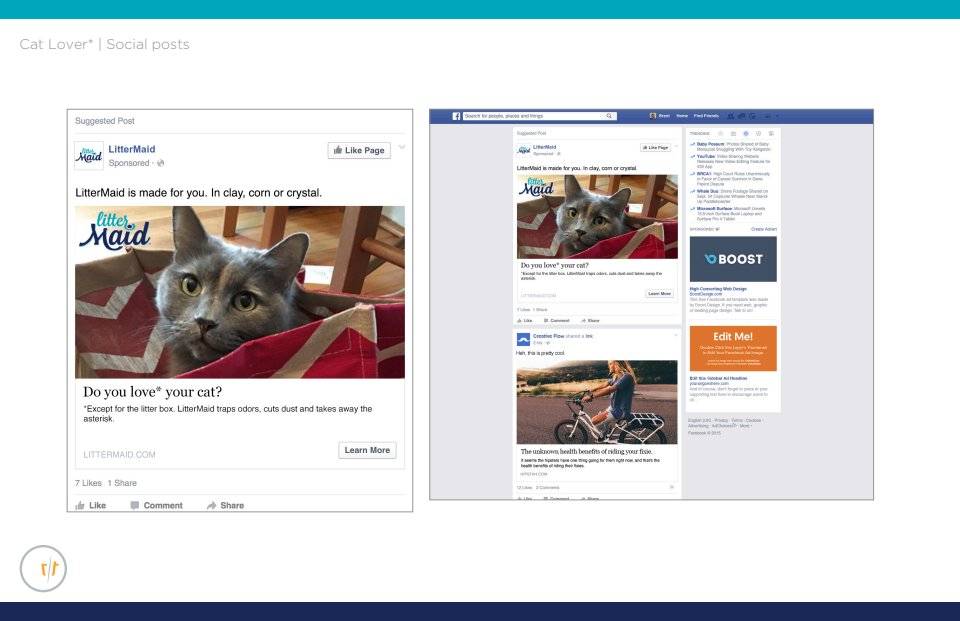
Task: Open friend requests icon in Facebook top bar
Action: coord(730,116)
